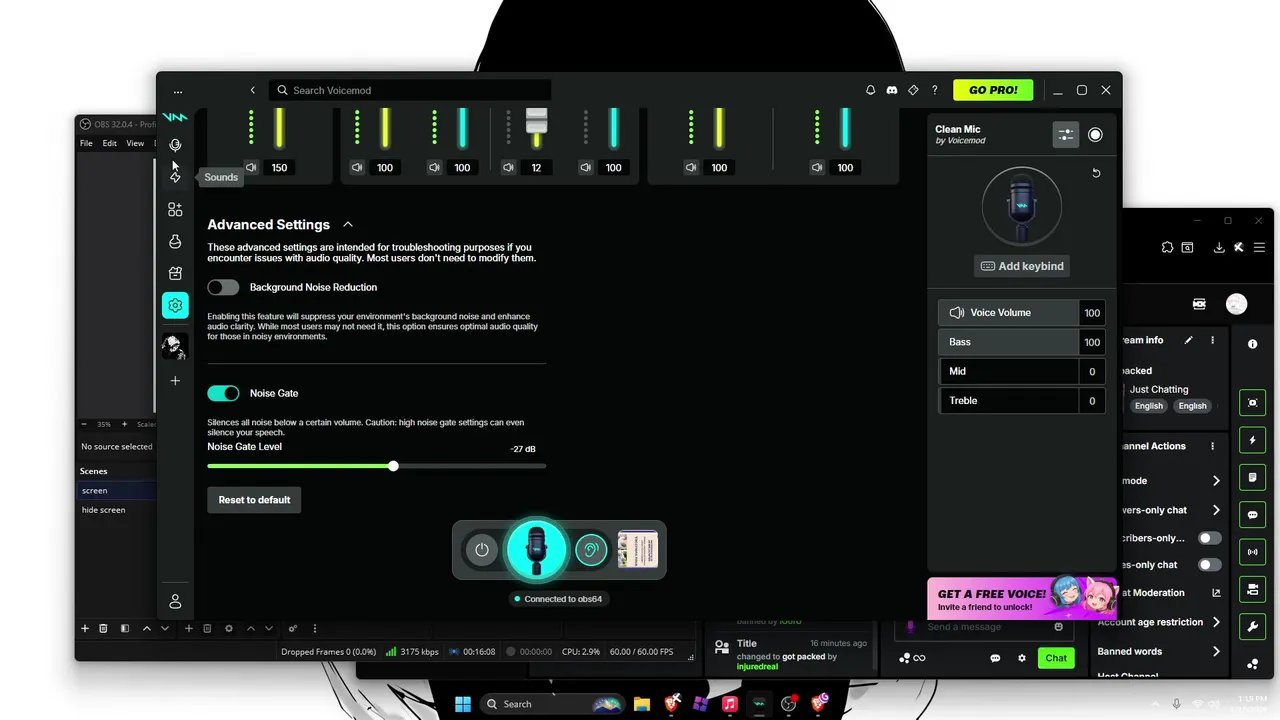Mute the channel showing 150
1280x720 pixels.
coord(251,168)
